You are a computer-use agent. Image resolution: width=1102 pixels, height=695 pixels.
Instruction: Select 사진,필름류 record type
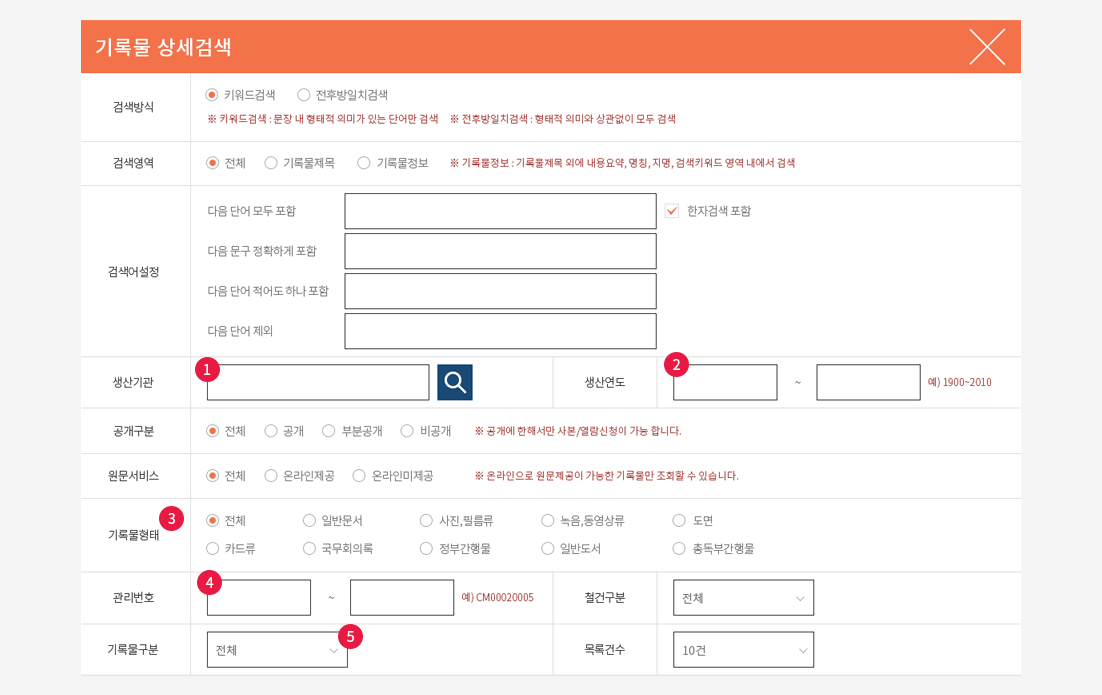[427, 521]
